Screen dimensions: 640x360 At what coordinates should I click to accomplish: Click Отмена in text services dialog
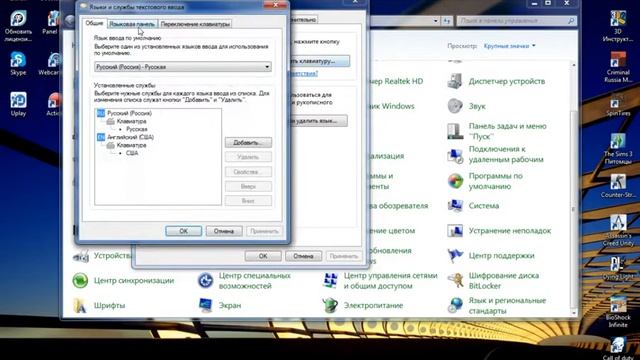[x=224, y=231]
